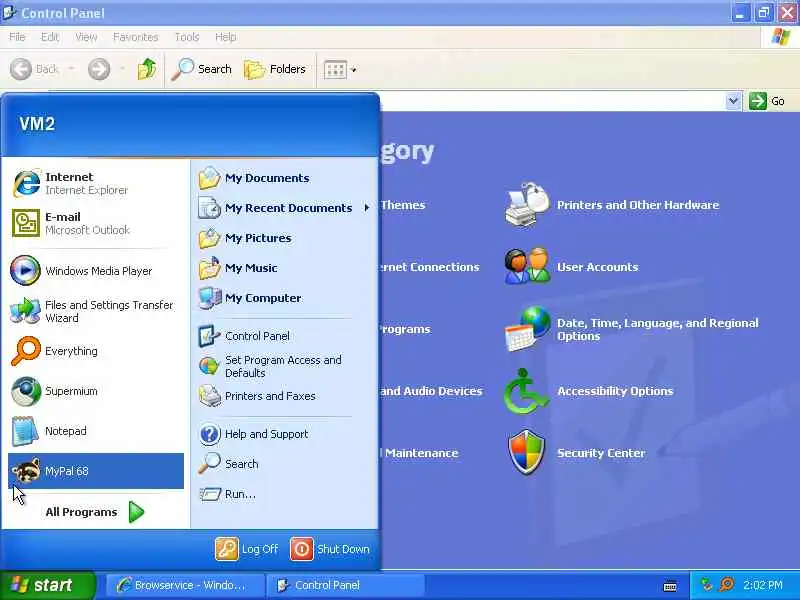
Task: Open Control Panel from Start menu
Action: coord(284,336)
